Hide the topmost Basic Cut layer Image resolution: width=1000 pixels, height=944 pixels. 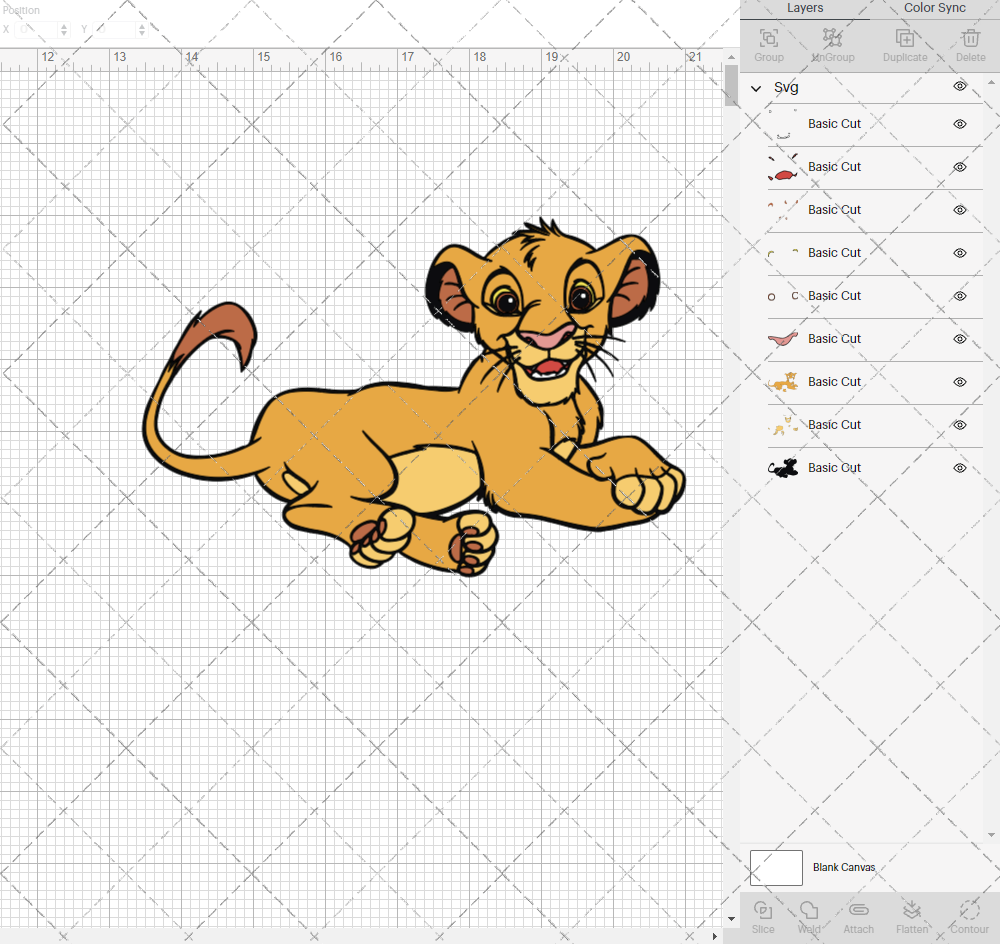tap(959, 124)
